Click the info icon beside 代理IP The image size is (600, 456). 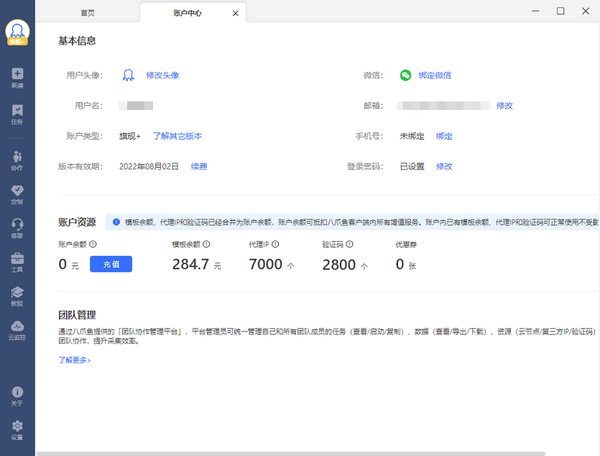275,244
